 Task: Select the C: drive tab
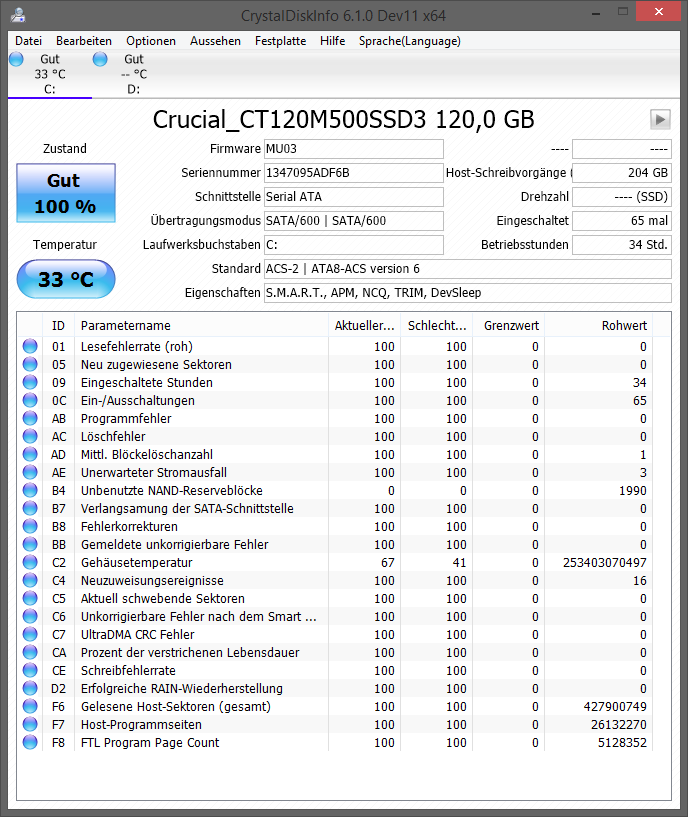point(50,74)
